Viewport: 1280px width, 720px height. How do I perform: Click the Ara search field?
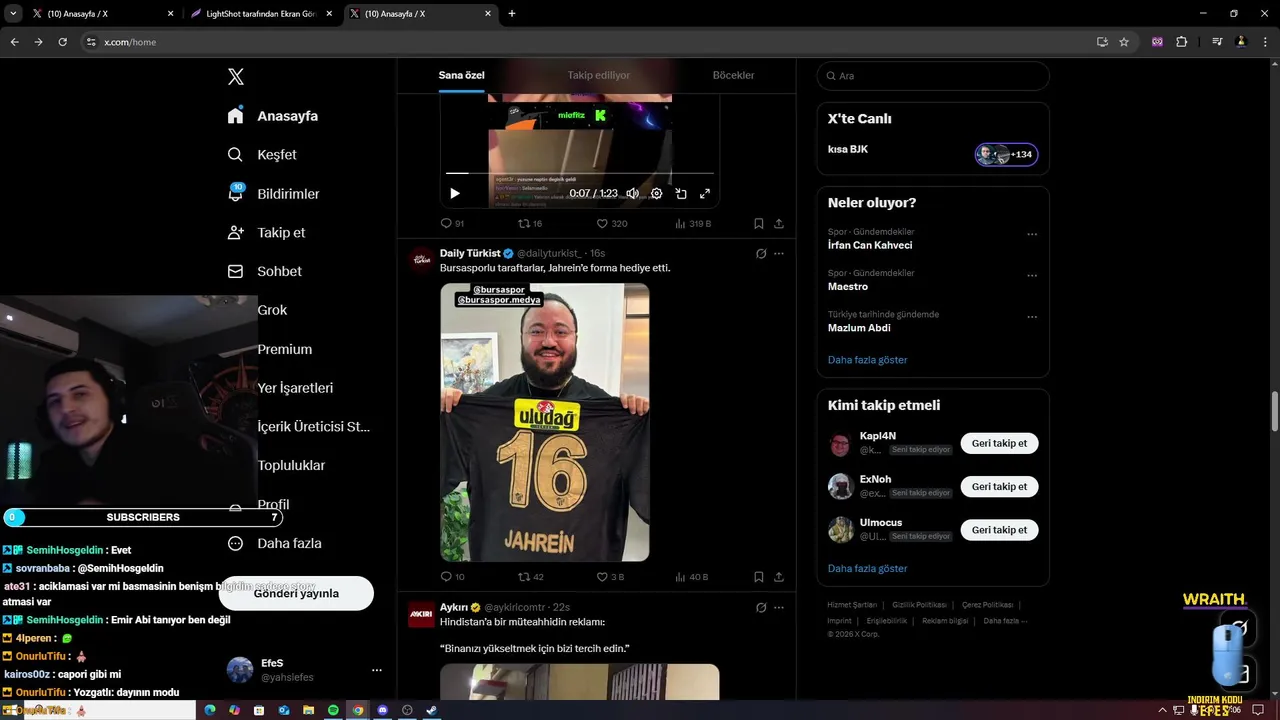point(933,76)
